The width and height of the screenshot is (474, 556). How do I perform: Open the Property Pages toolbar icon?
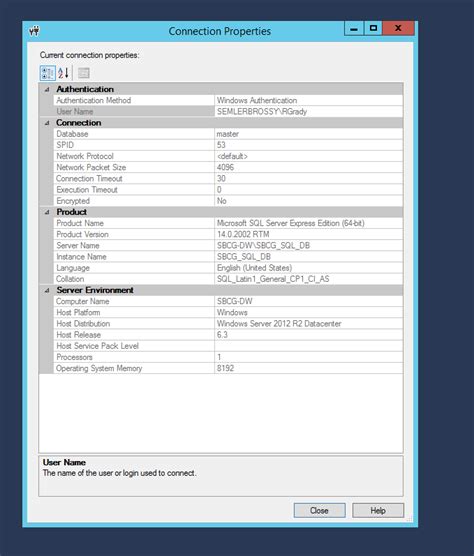tap(84, 73)
